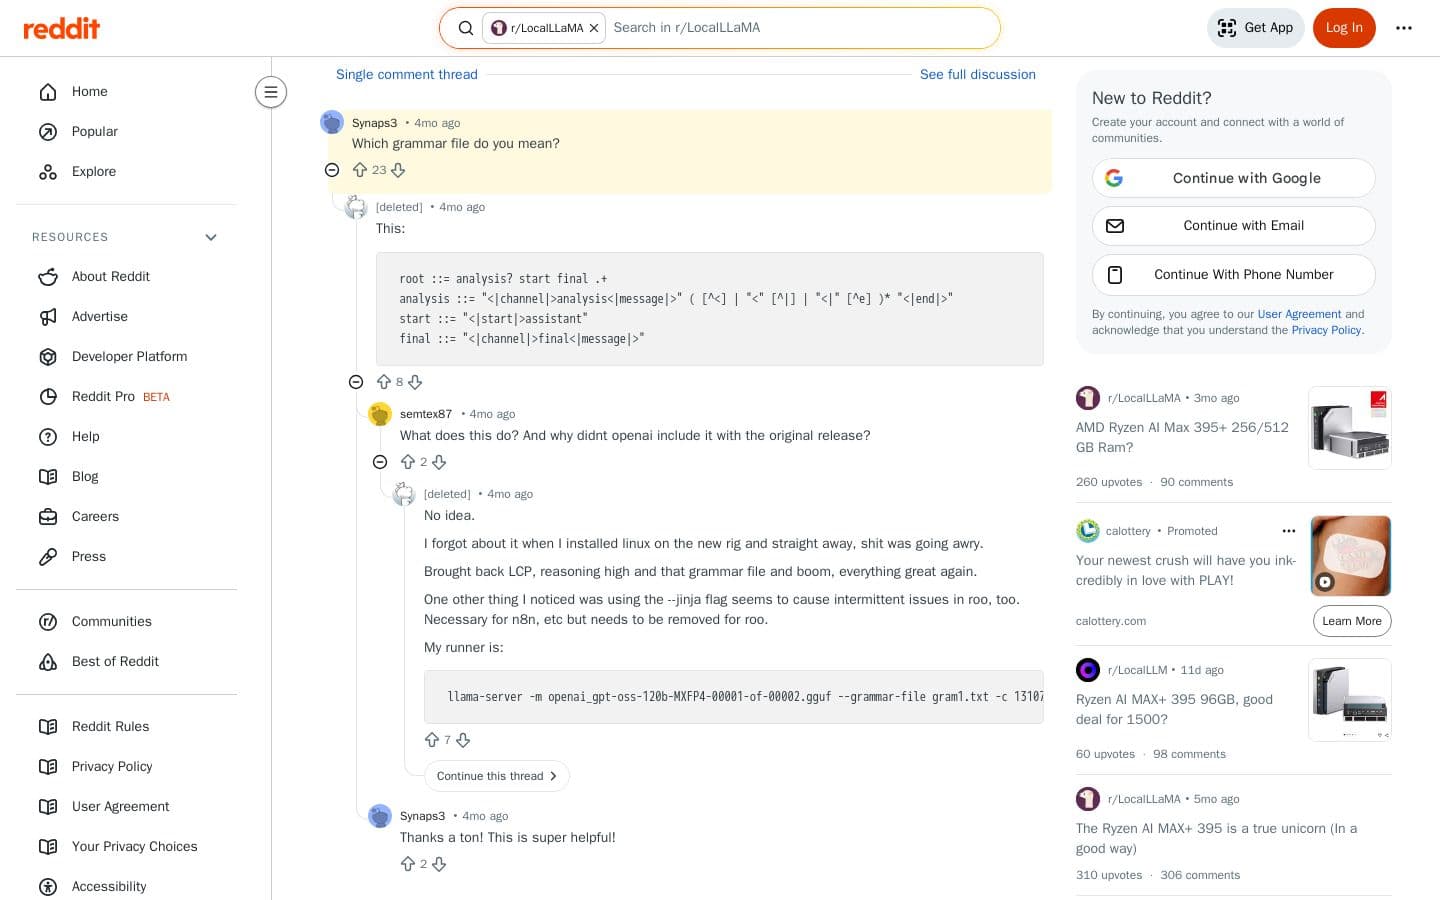Go to Popular in sidebar

click(94, 131)
